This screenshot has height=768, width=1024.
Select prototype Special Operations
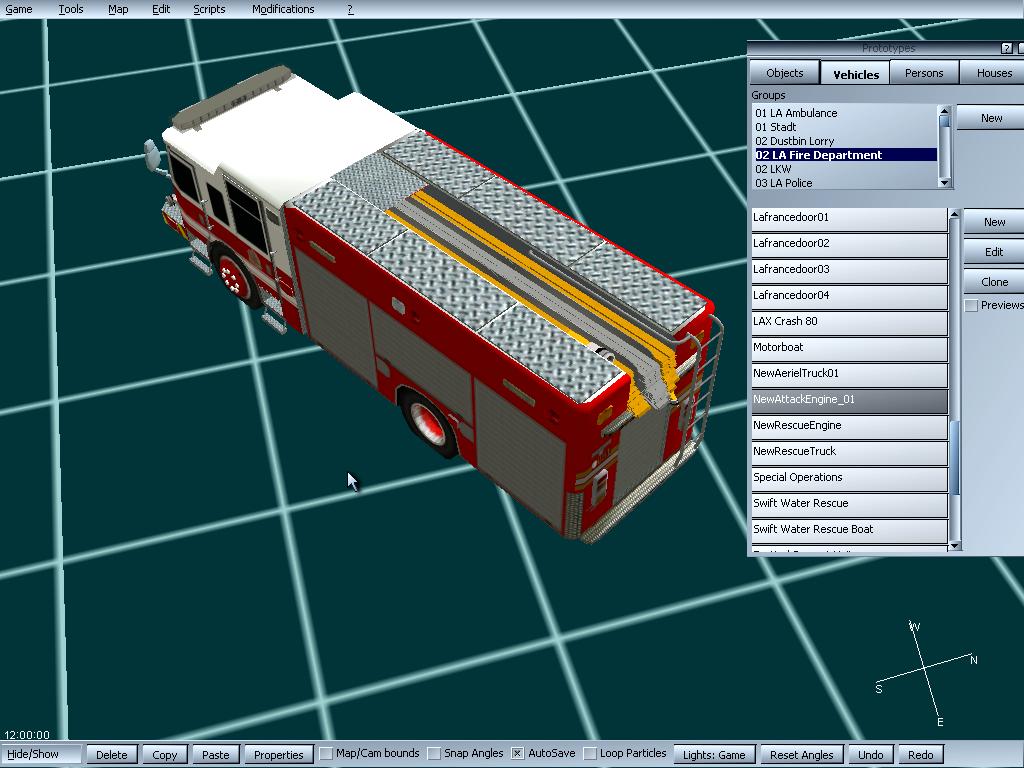pos(849,479)
